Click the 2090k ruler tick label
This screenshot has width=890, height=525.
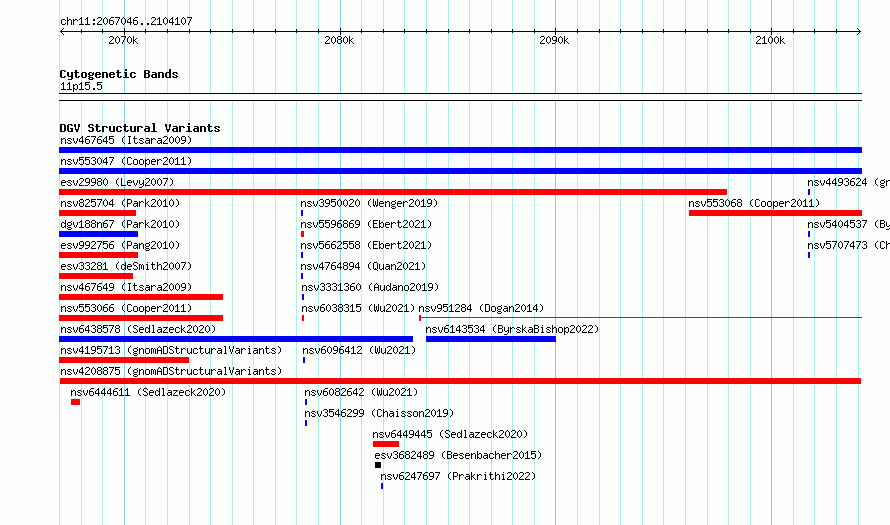tap(554, 40)
